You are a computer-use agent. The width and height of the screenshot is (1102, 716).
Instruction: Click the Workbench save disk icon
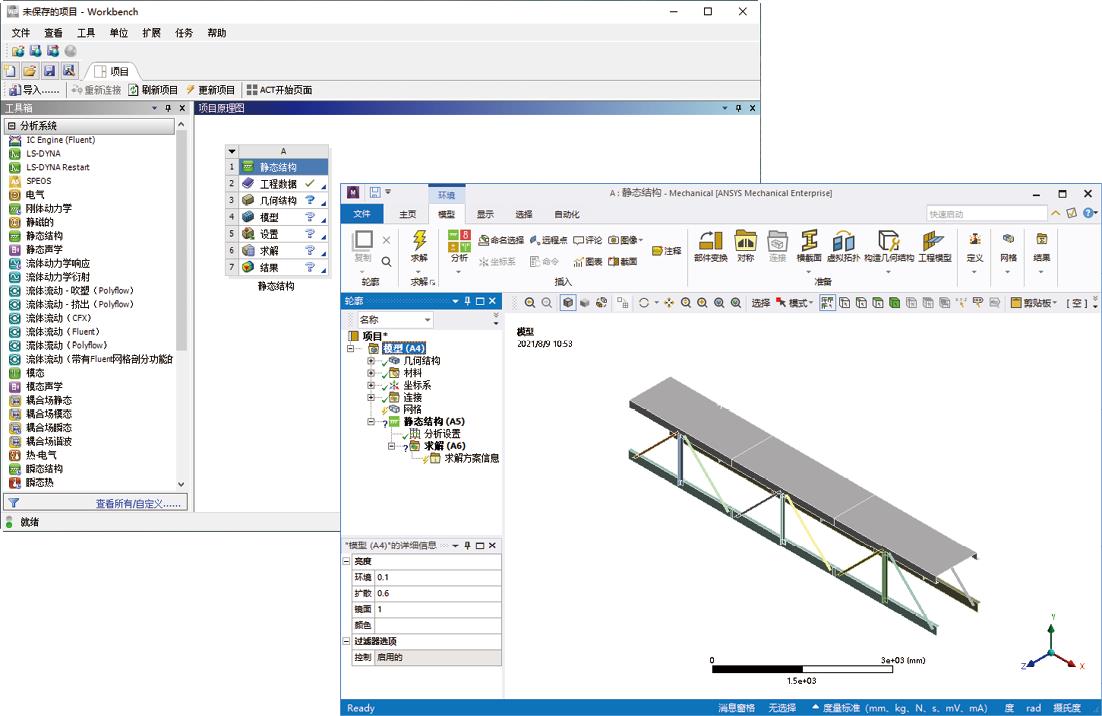tap(49, 71)
